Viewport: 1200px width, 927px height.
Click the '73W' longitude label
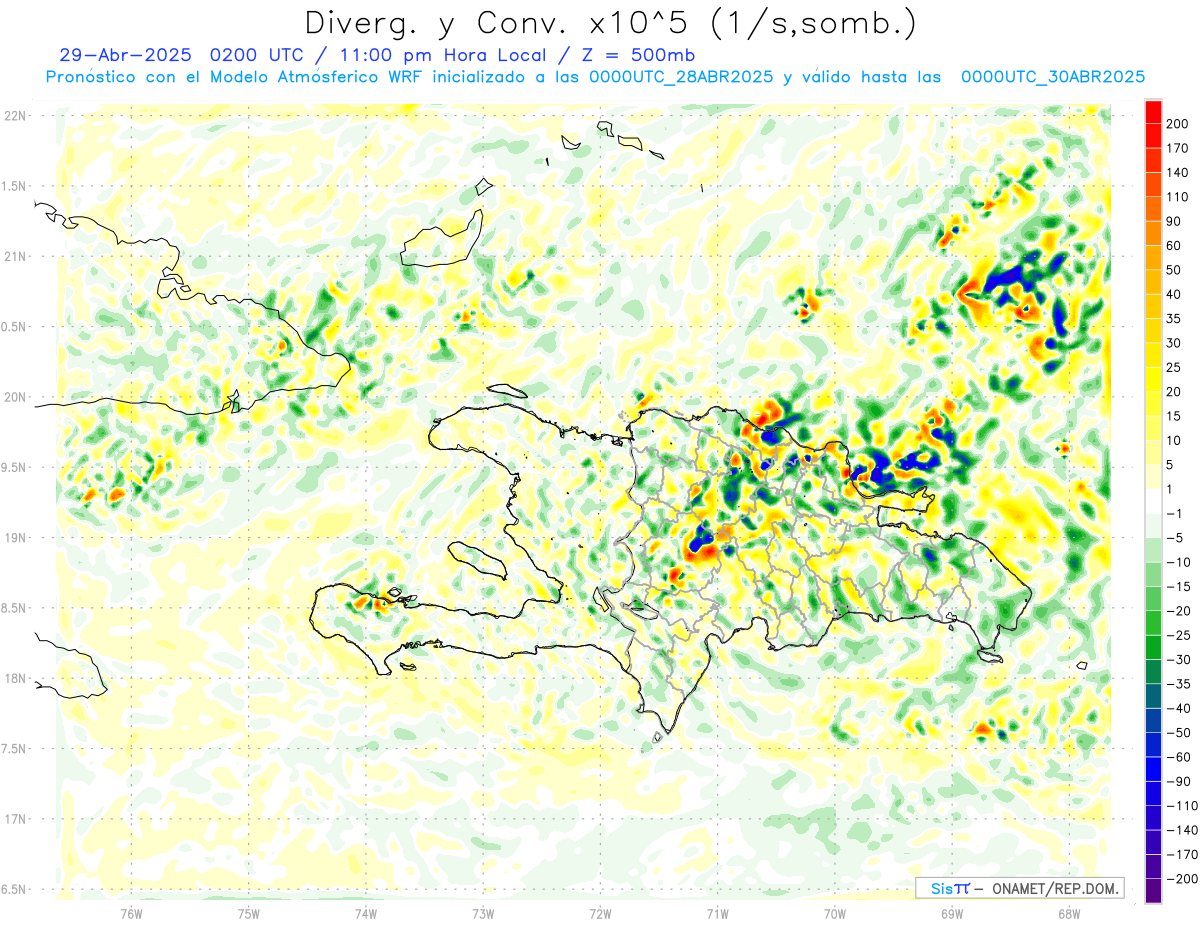pos(483,913)
